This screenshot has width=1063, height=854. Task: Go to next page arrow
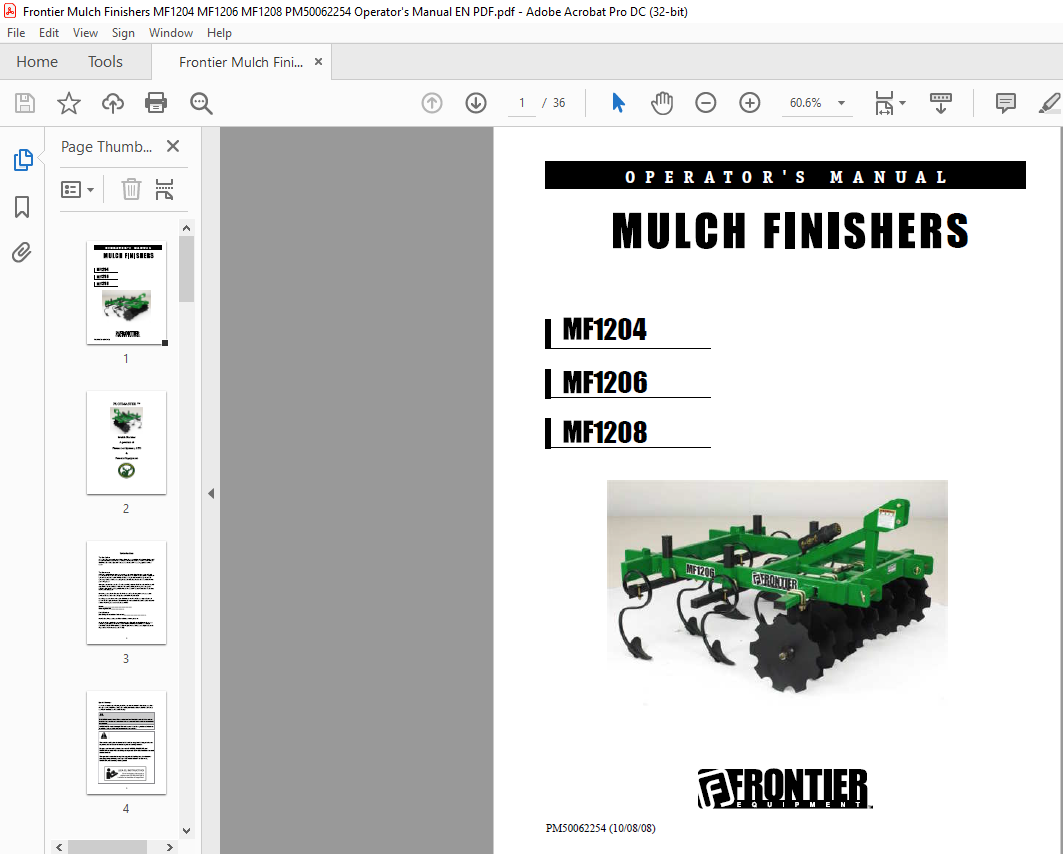476,103
